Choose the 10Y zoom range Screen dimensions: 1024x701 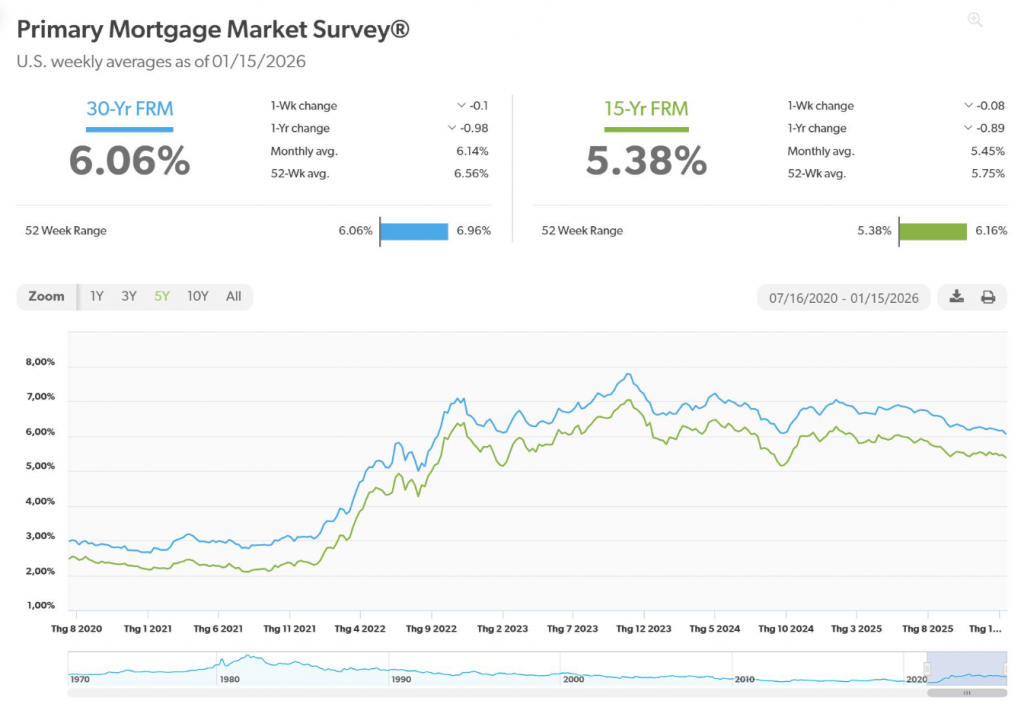[198, 296]
